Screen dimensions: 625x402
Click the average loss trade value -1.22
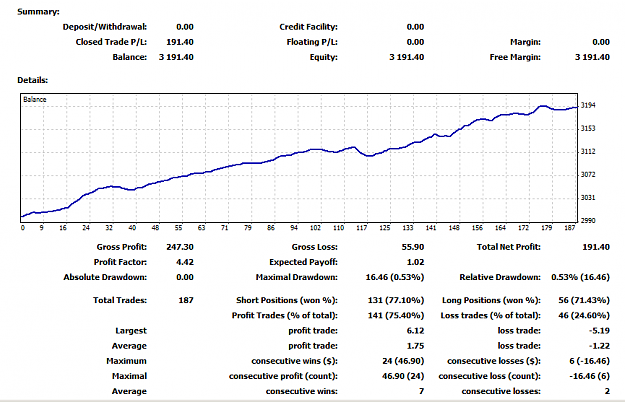click(599, 345)
